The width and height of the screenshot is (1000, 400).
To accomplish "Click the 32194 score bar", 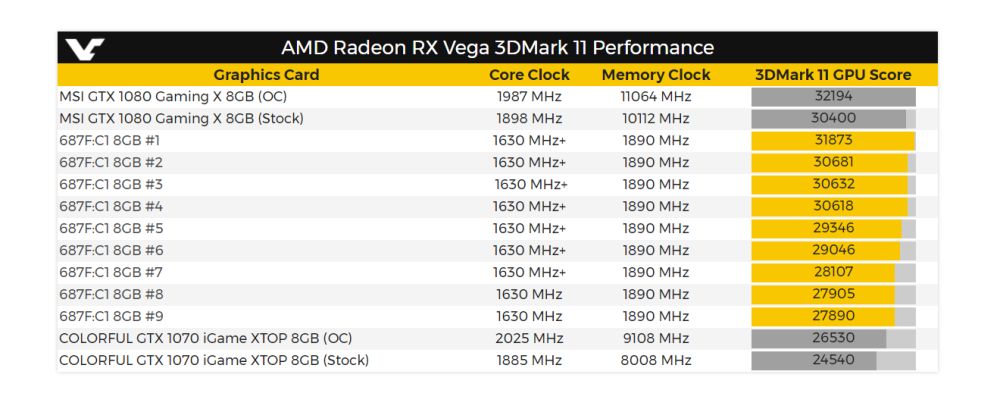I will tap(833, 97).
